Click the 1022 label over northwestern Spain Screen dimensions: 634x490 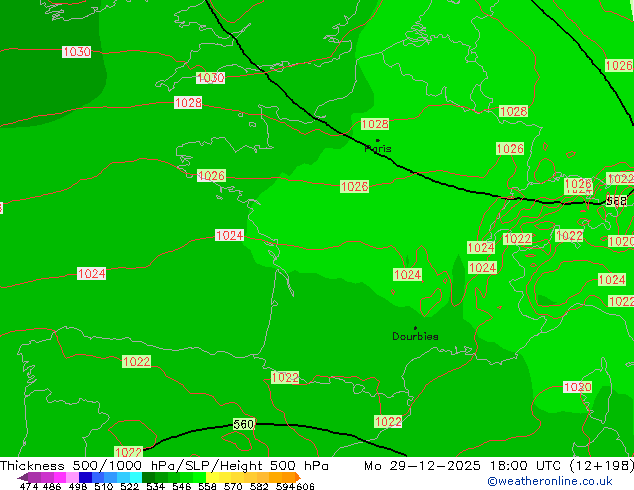[136, 361]
